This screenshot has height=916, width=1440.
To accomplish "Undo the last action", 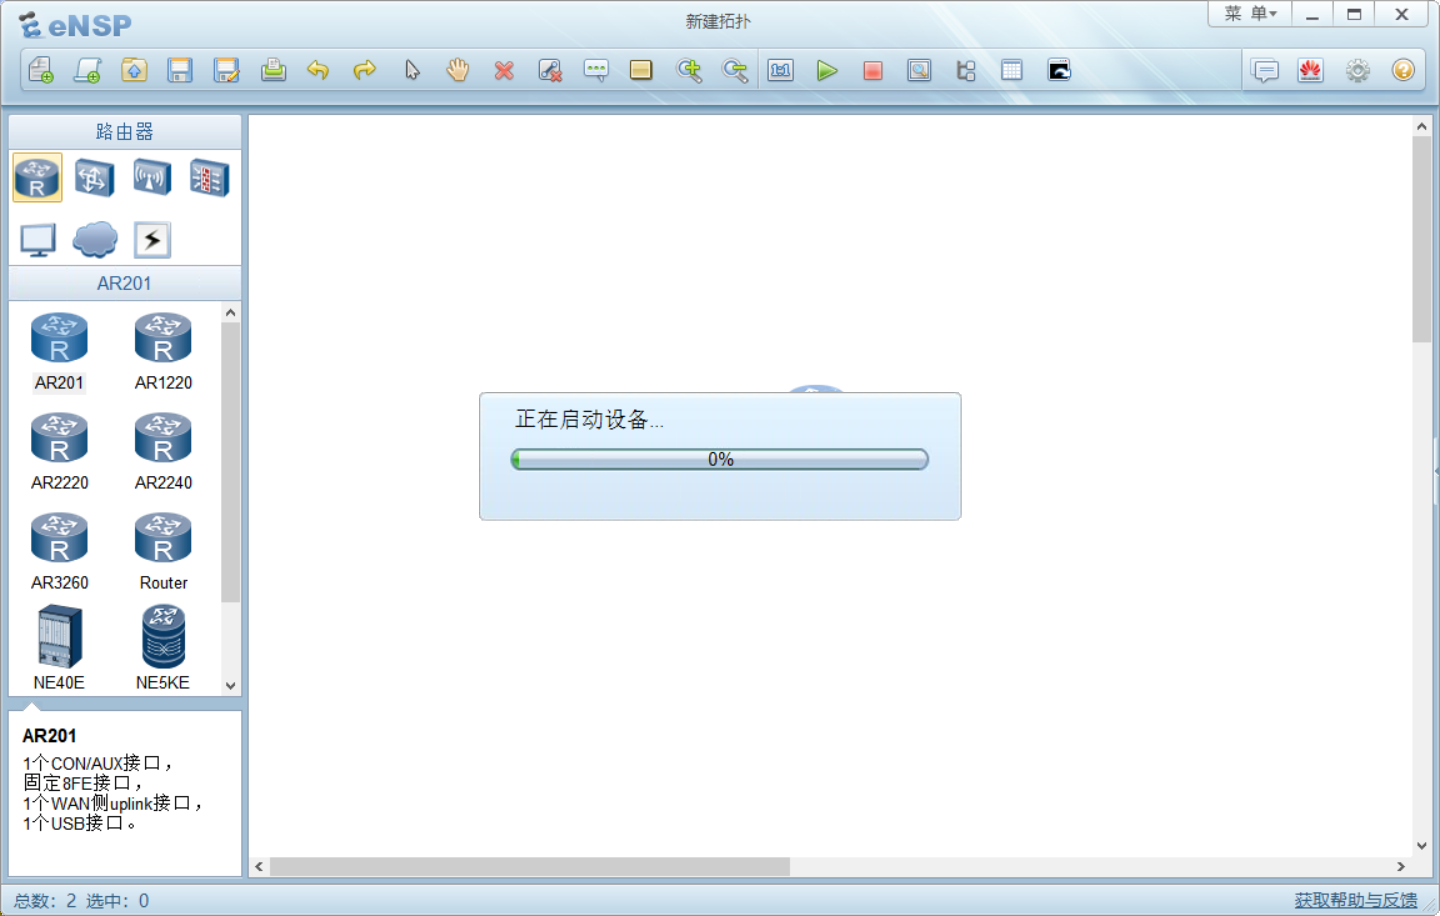I will 318,70.
